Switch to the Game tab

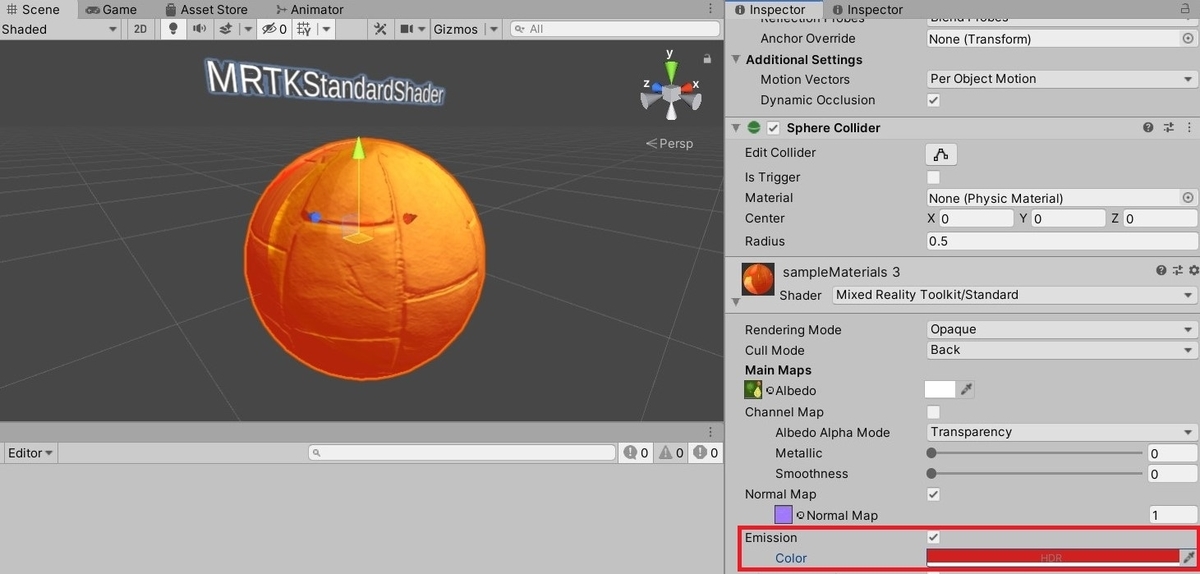(x=111, y=9)
